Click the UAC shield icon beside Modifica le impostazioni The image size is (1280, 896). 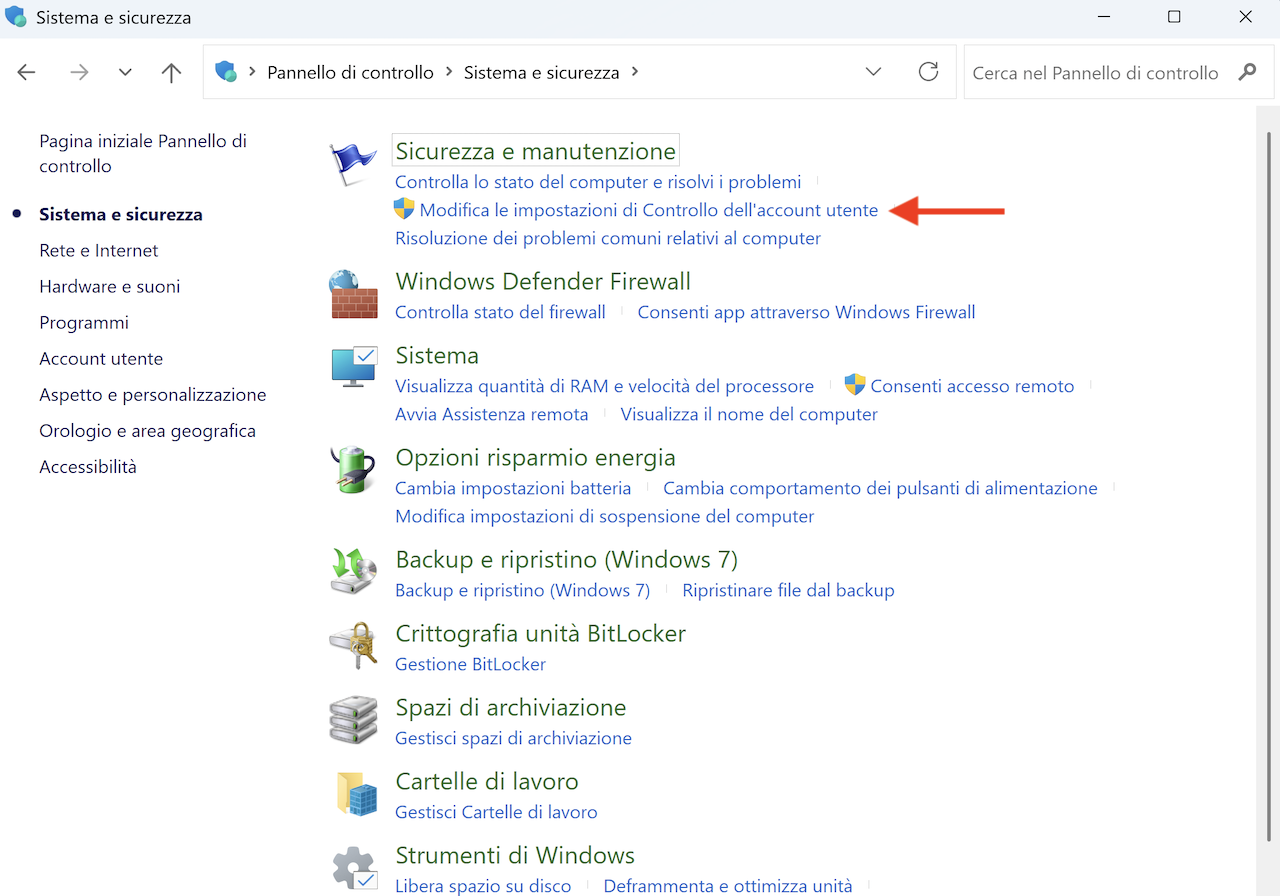pyautogui.click(x=404, y=209)
